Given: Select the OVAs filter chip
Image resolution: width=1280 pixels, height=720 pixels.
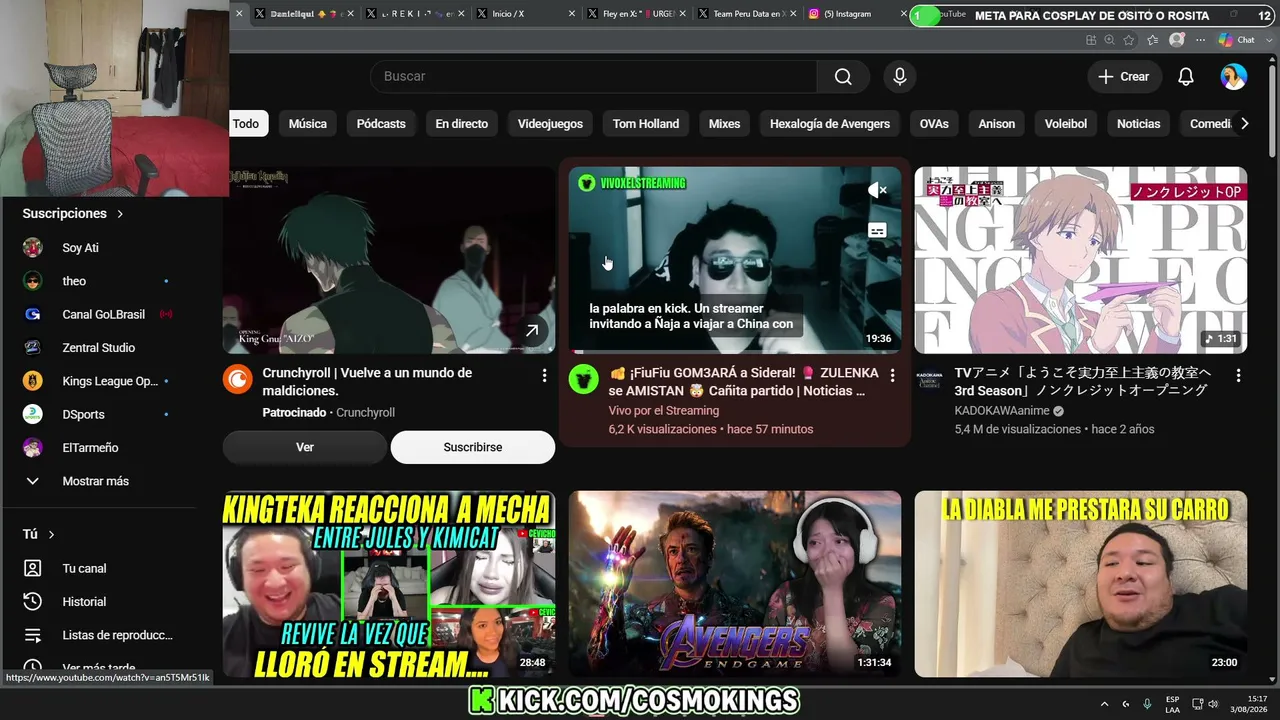Looking at the screenshot, I should [x=934, y=124].
